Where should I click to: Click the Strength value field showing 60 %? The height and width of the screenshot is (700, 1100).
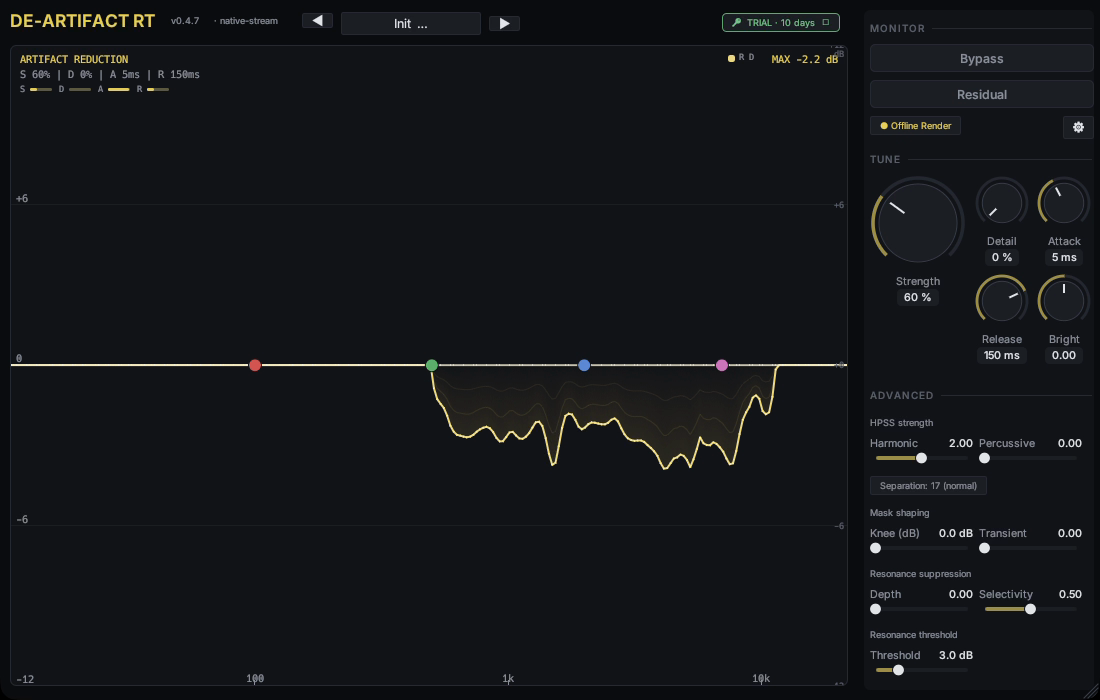click(918, 297)
